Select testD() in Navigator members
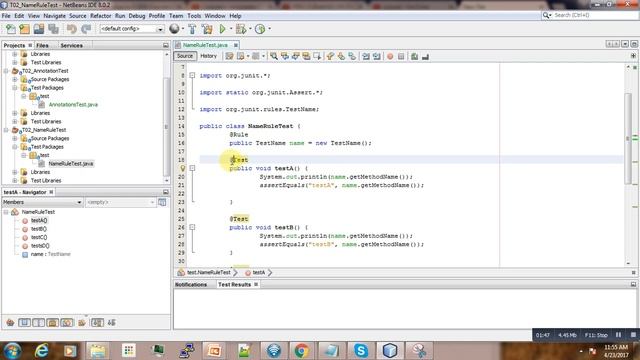This screenshot has height=360, width=640. click(x=40, y=246)
